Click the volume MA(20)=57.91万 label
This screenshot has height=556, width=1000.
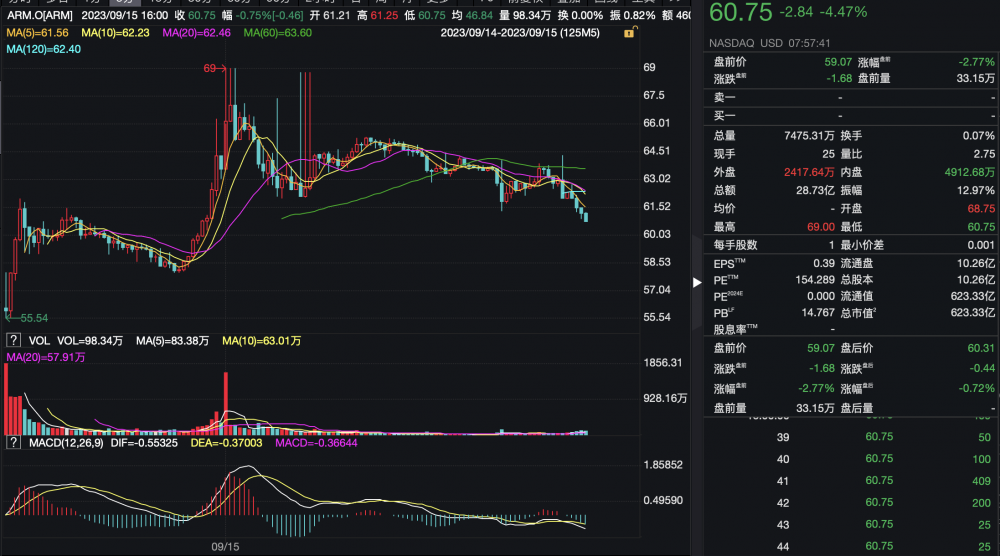point(46,357)
